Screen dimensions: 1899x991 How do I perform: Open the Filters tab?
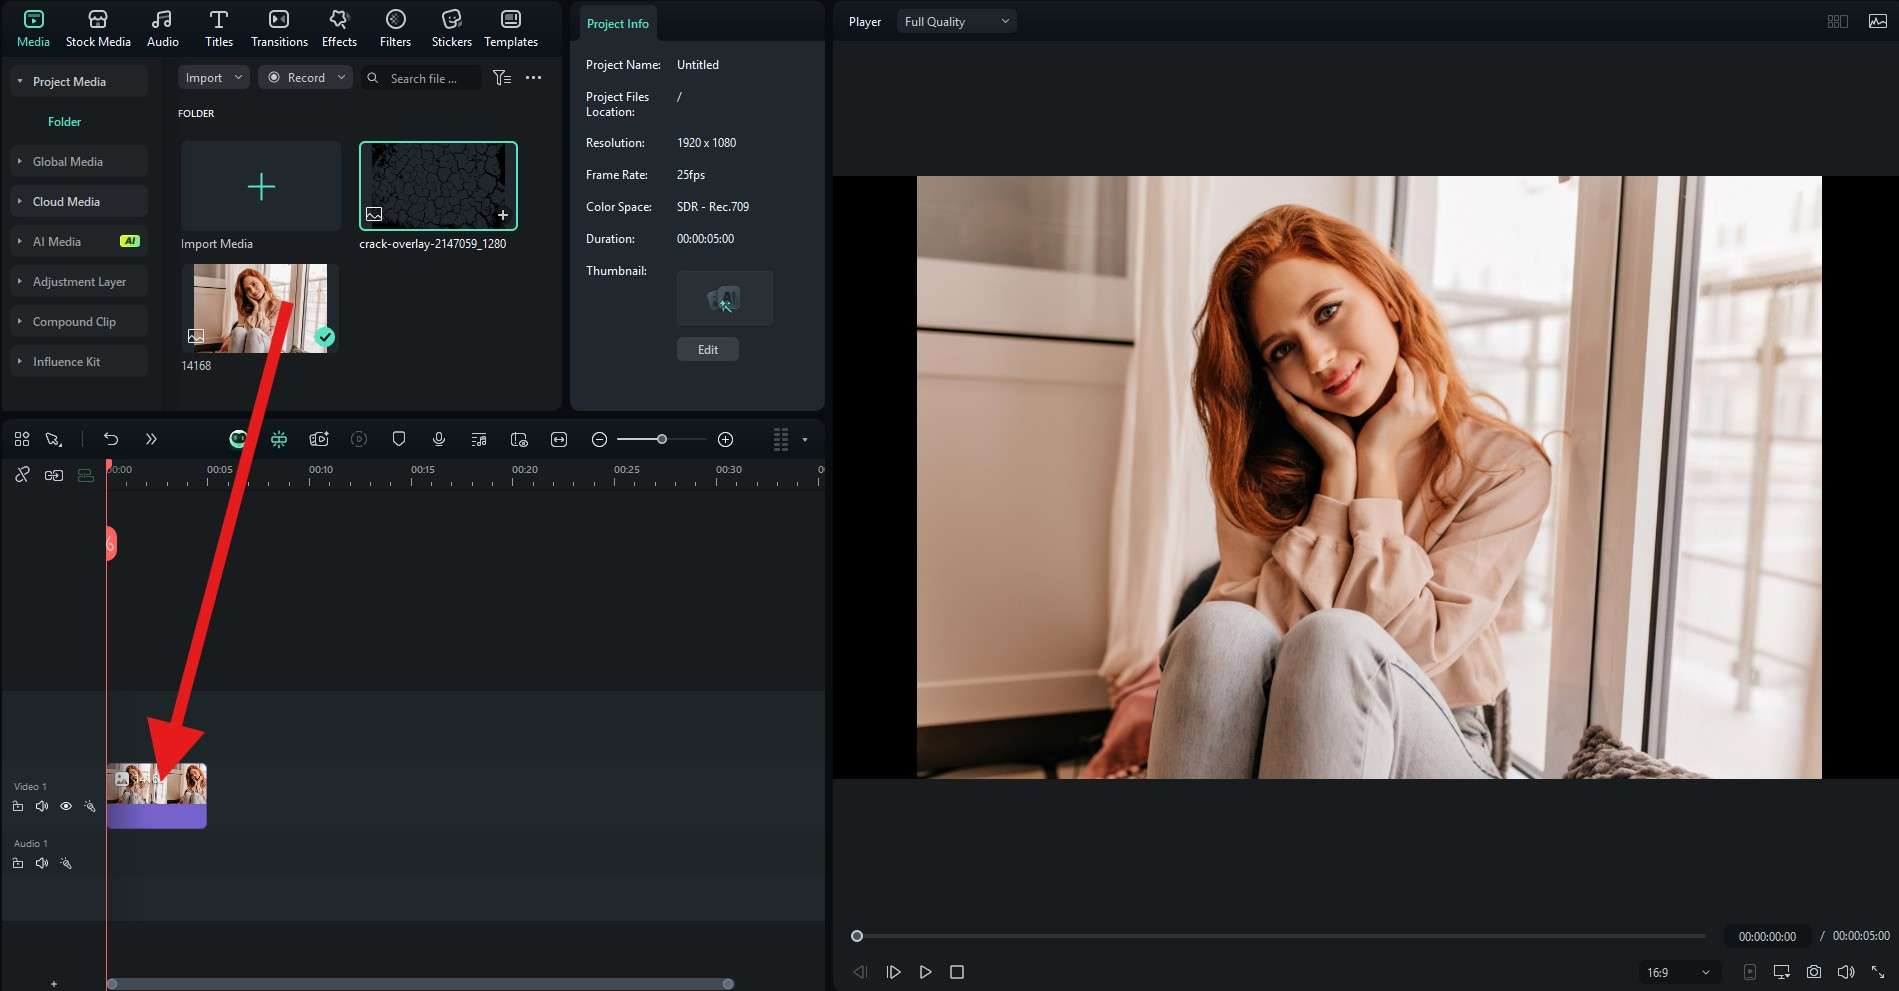click(395, 28)
